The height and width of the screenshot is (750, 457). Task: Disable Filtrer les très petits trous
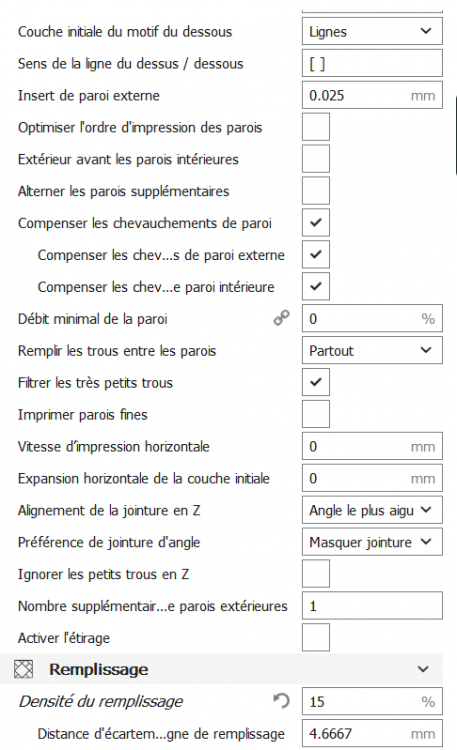(316, 382)
